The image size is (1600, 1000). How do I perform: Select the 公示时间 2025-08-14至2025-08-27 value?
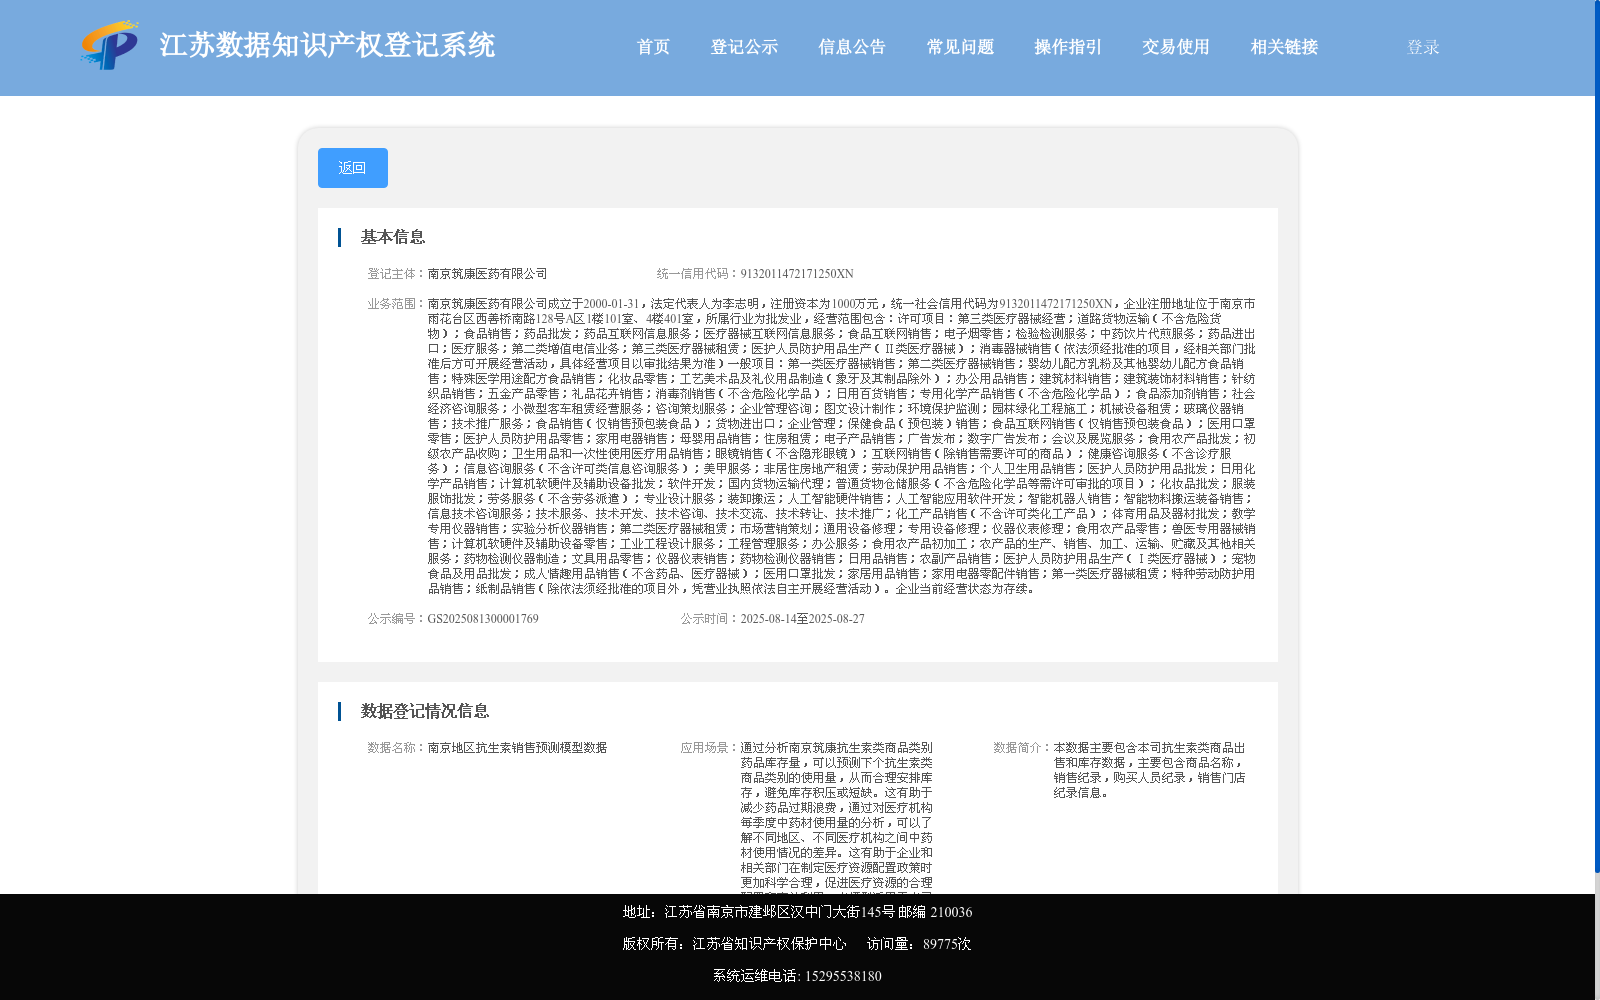[802, 619]
